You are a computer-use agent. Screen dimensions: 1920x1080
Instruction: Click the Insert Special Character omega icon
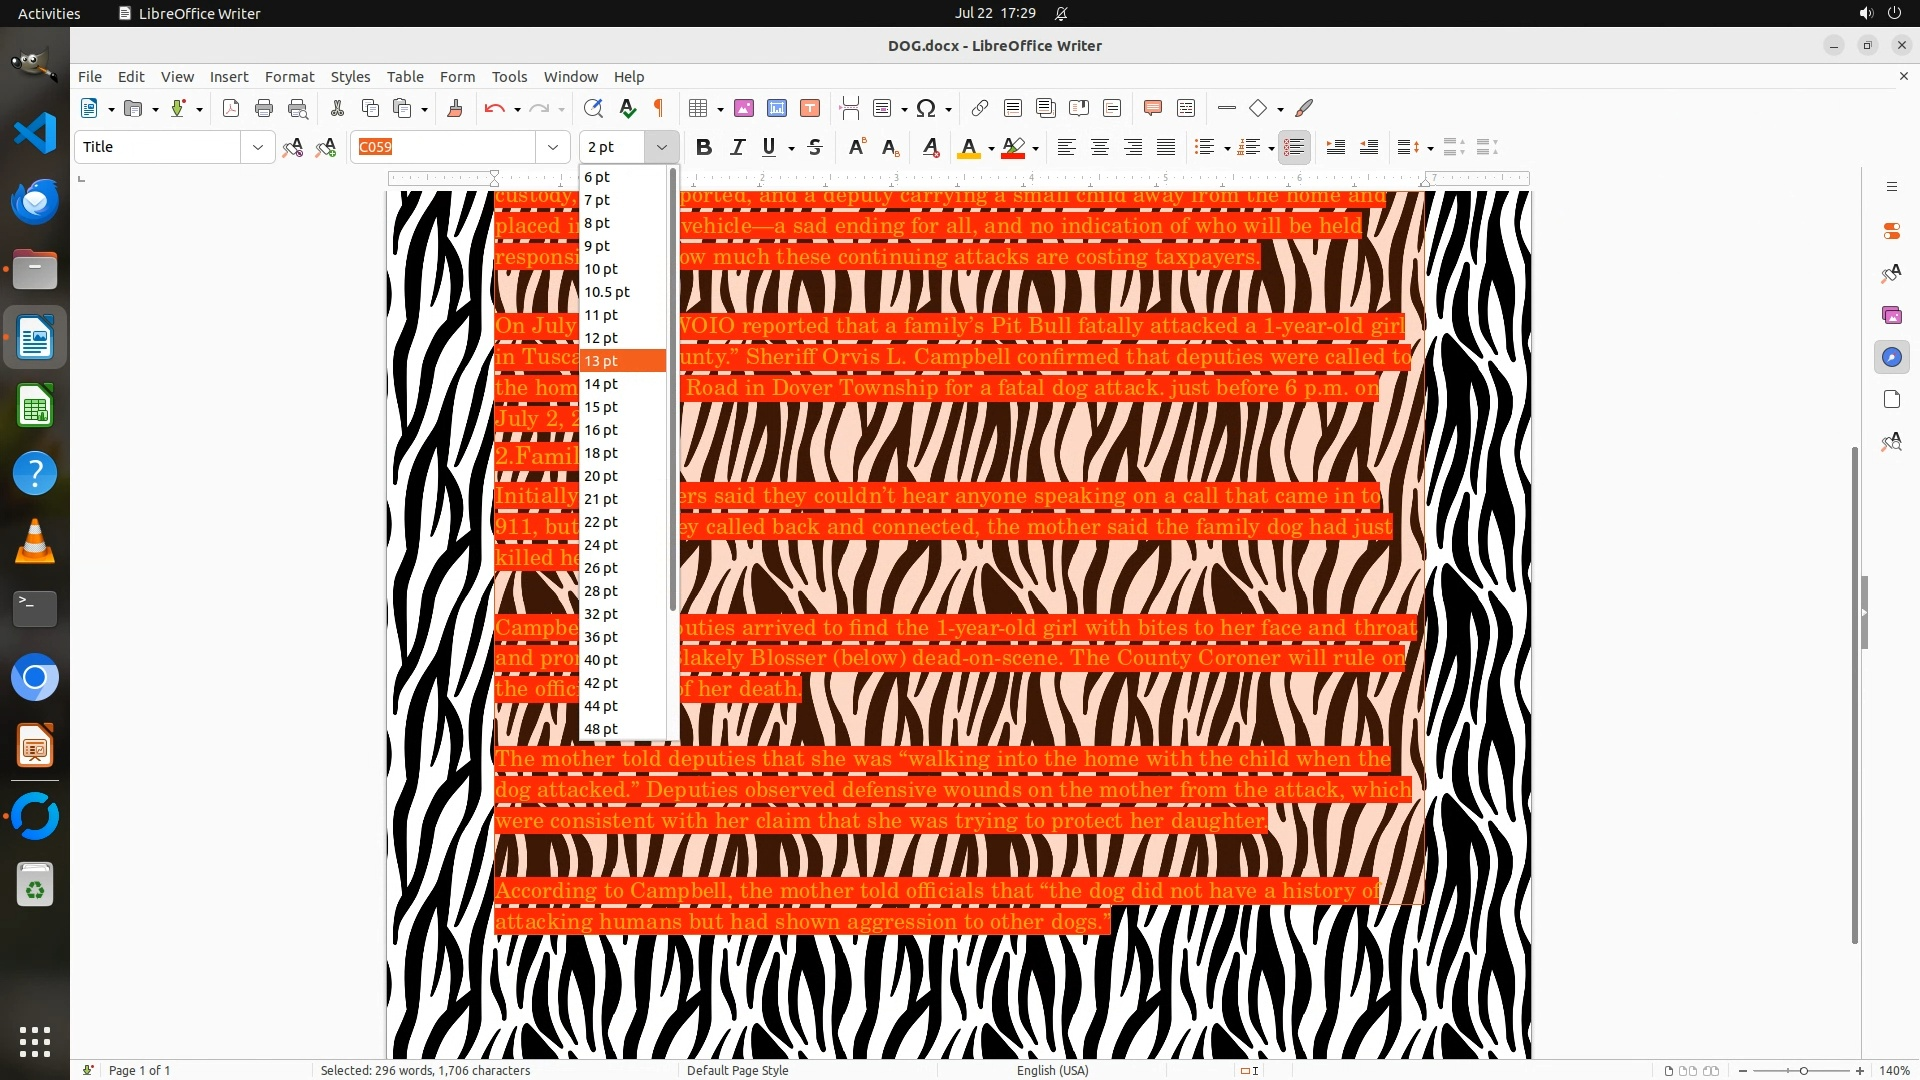click(x=926, y=108)
